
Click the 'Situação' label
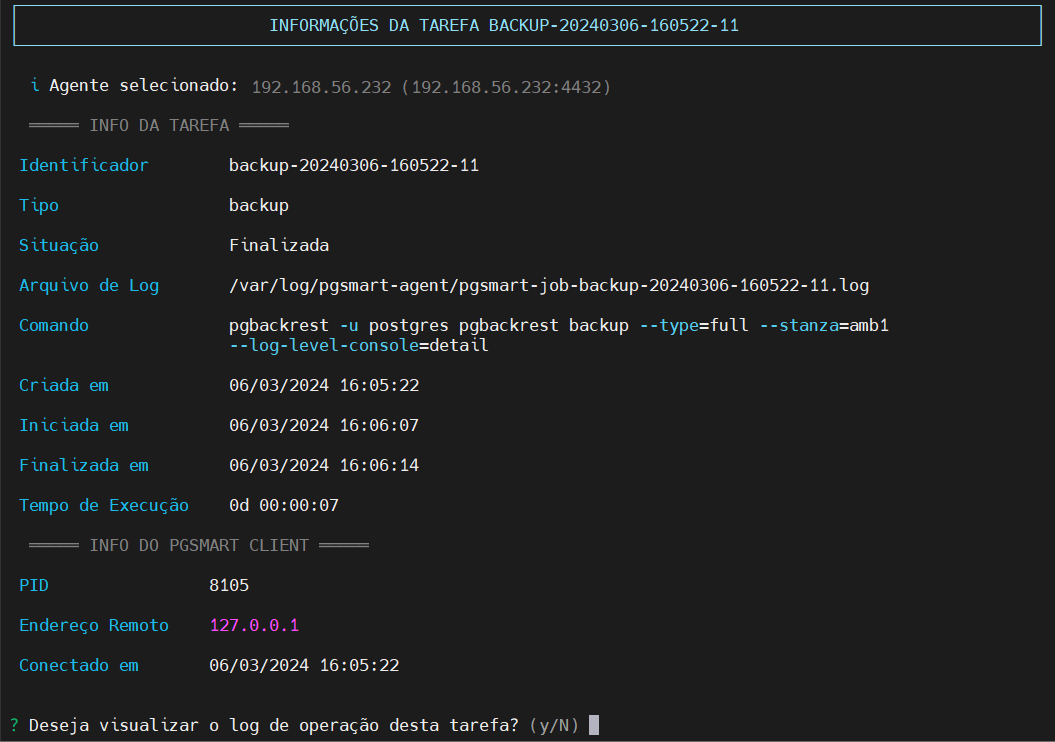[59, 246]
